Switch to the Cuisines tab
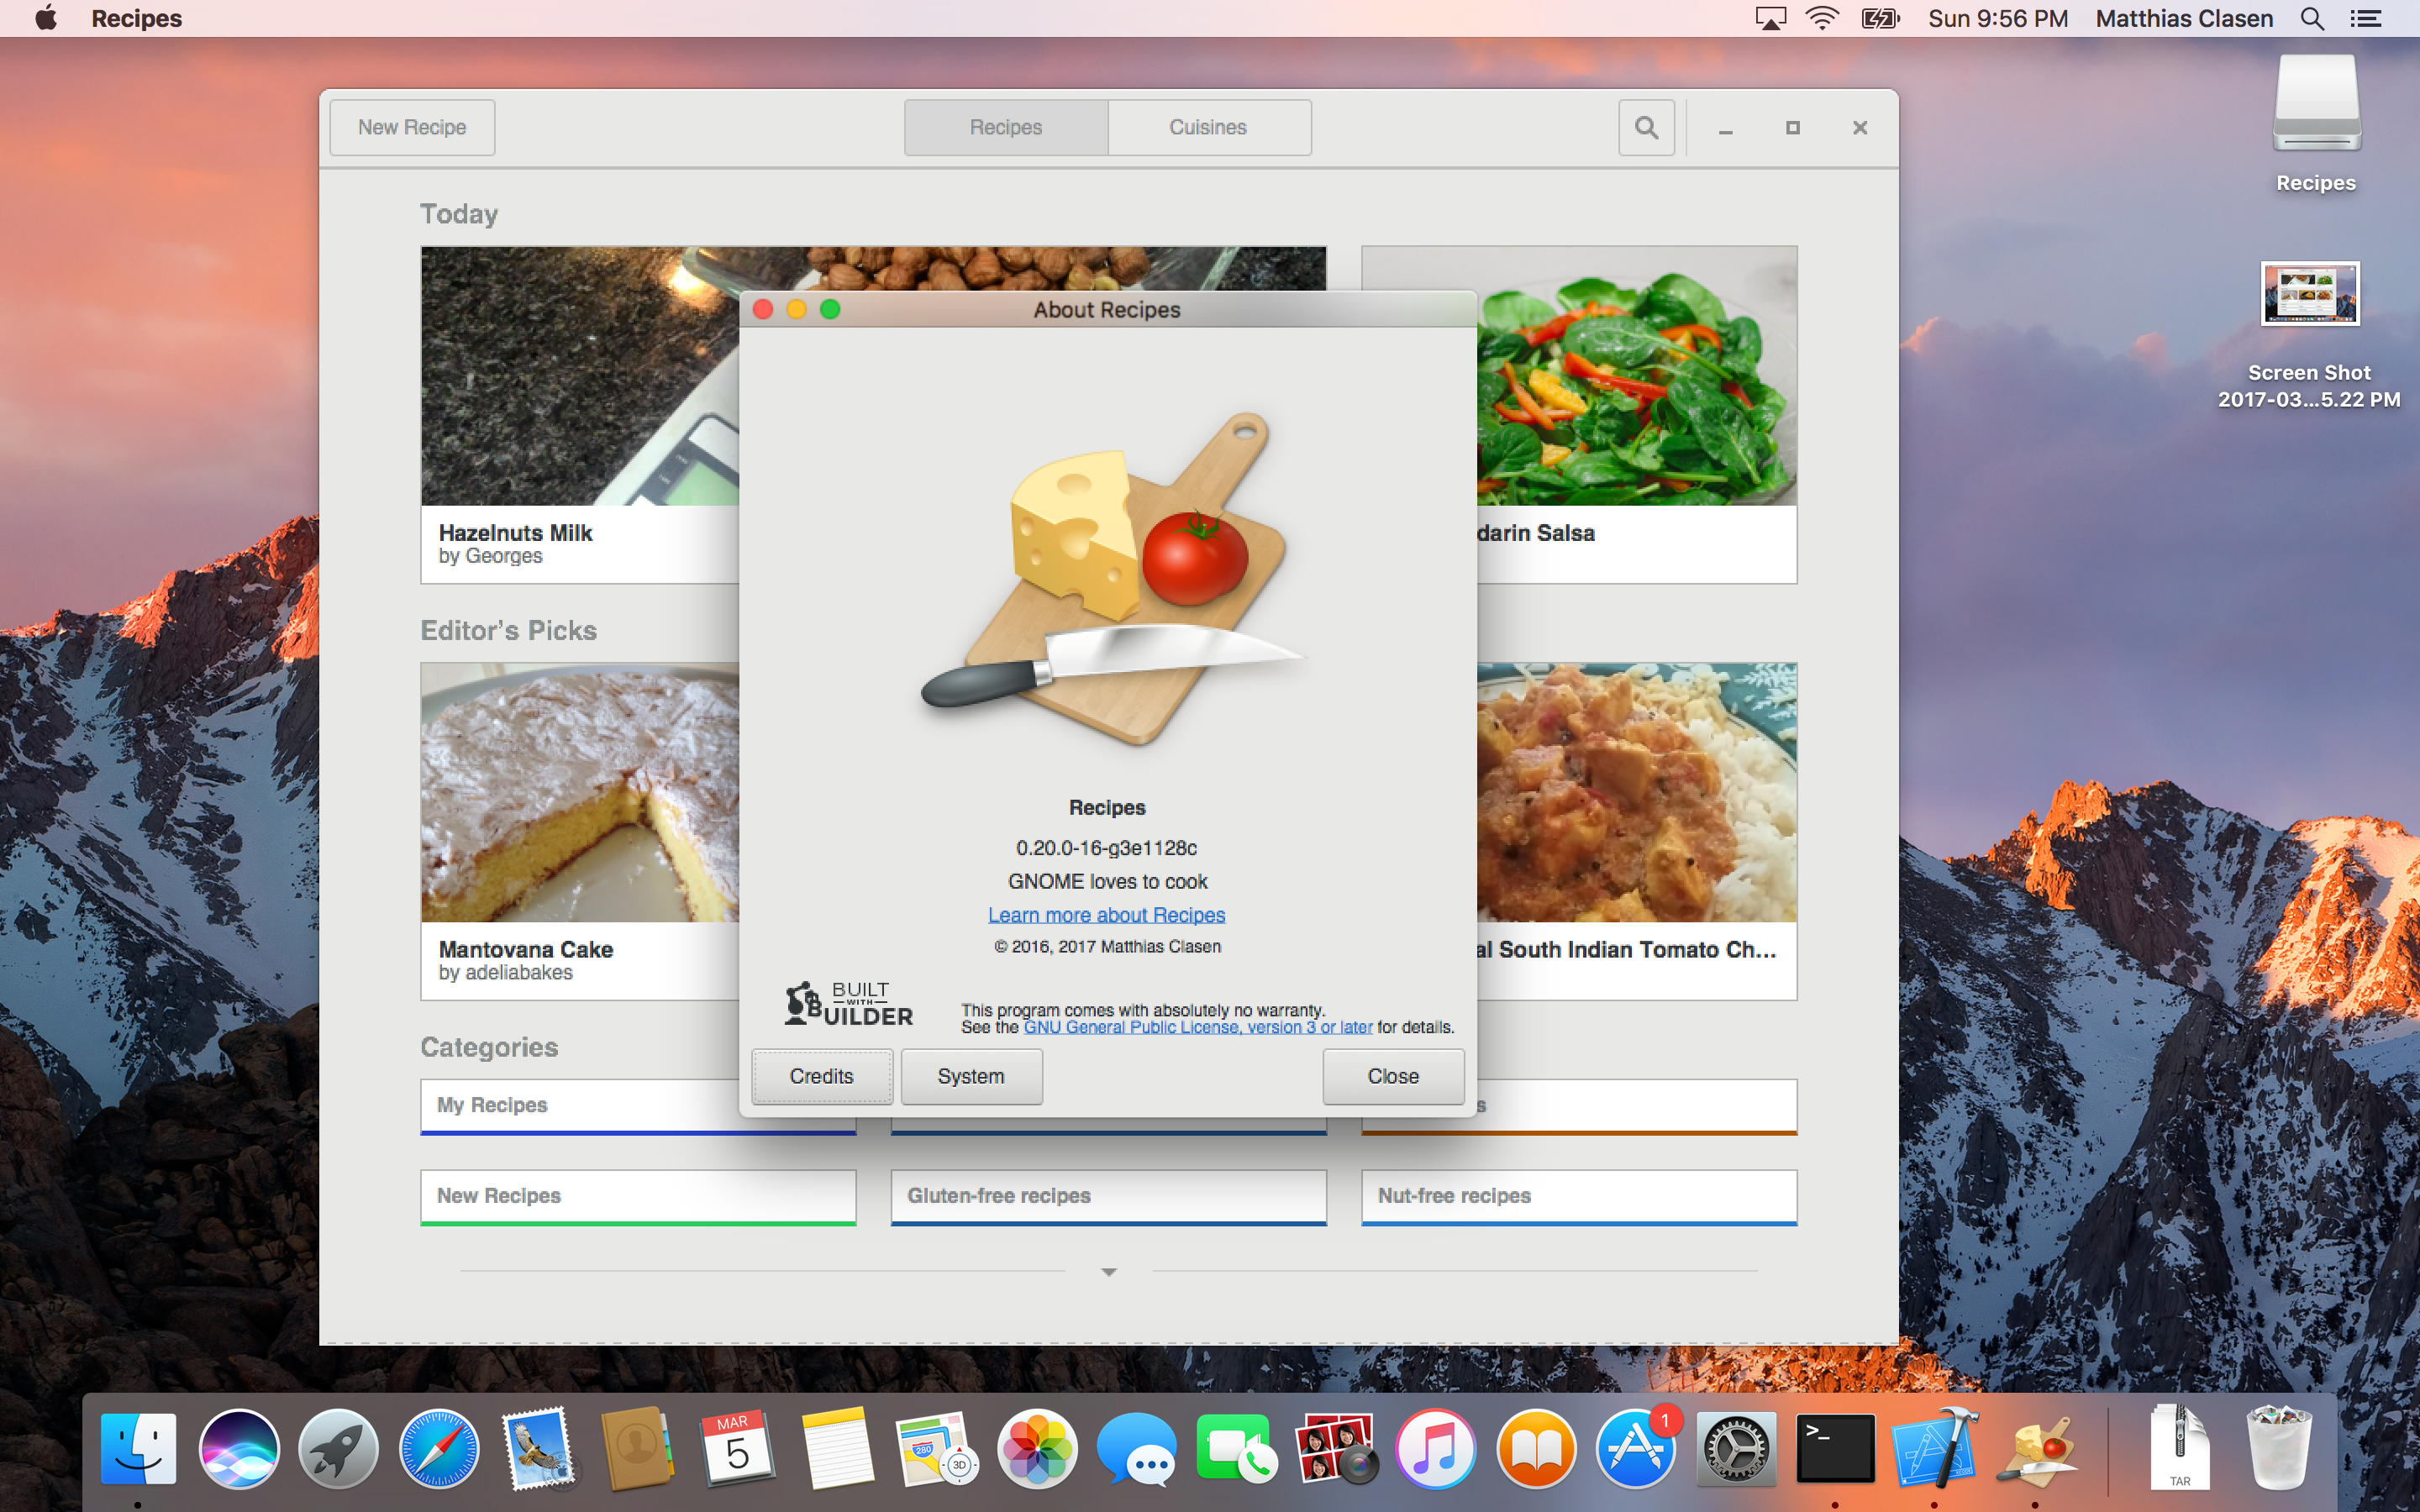The image size is (2420, 1512). point(1209,127)
